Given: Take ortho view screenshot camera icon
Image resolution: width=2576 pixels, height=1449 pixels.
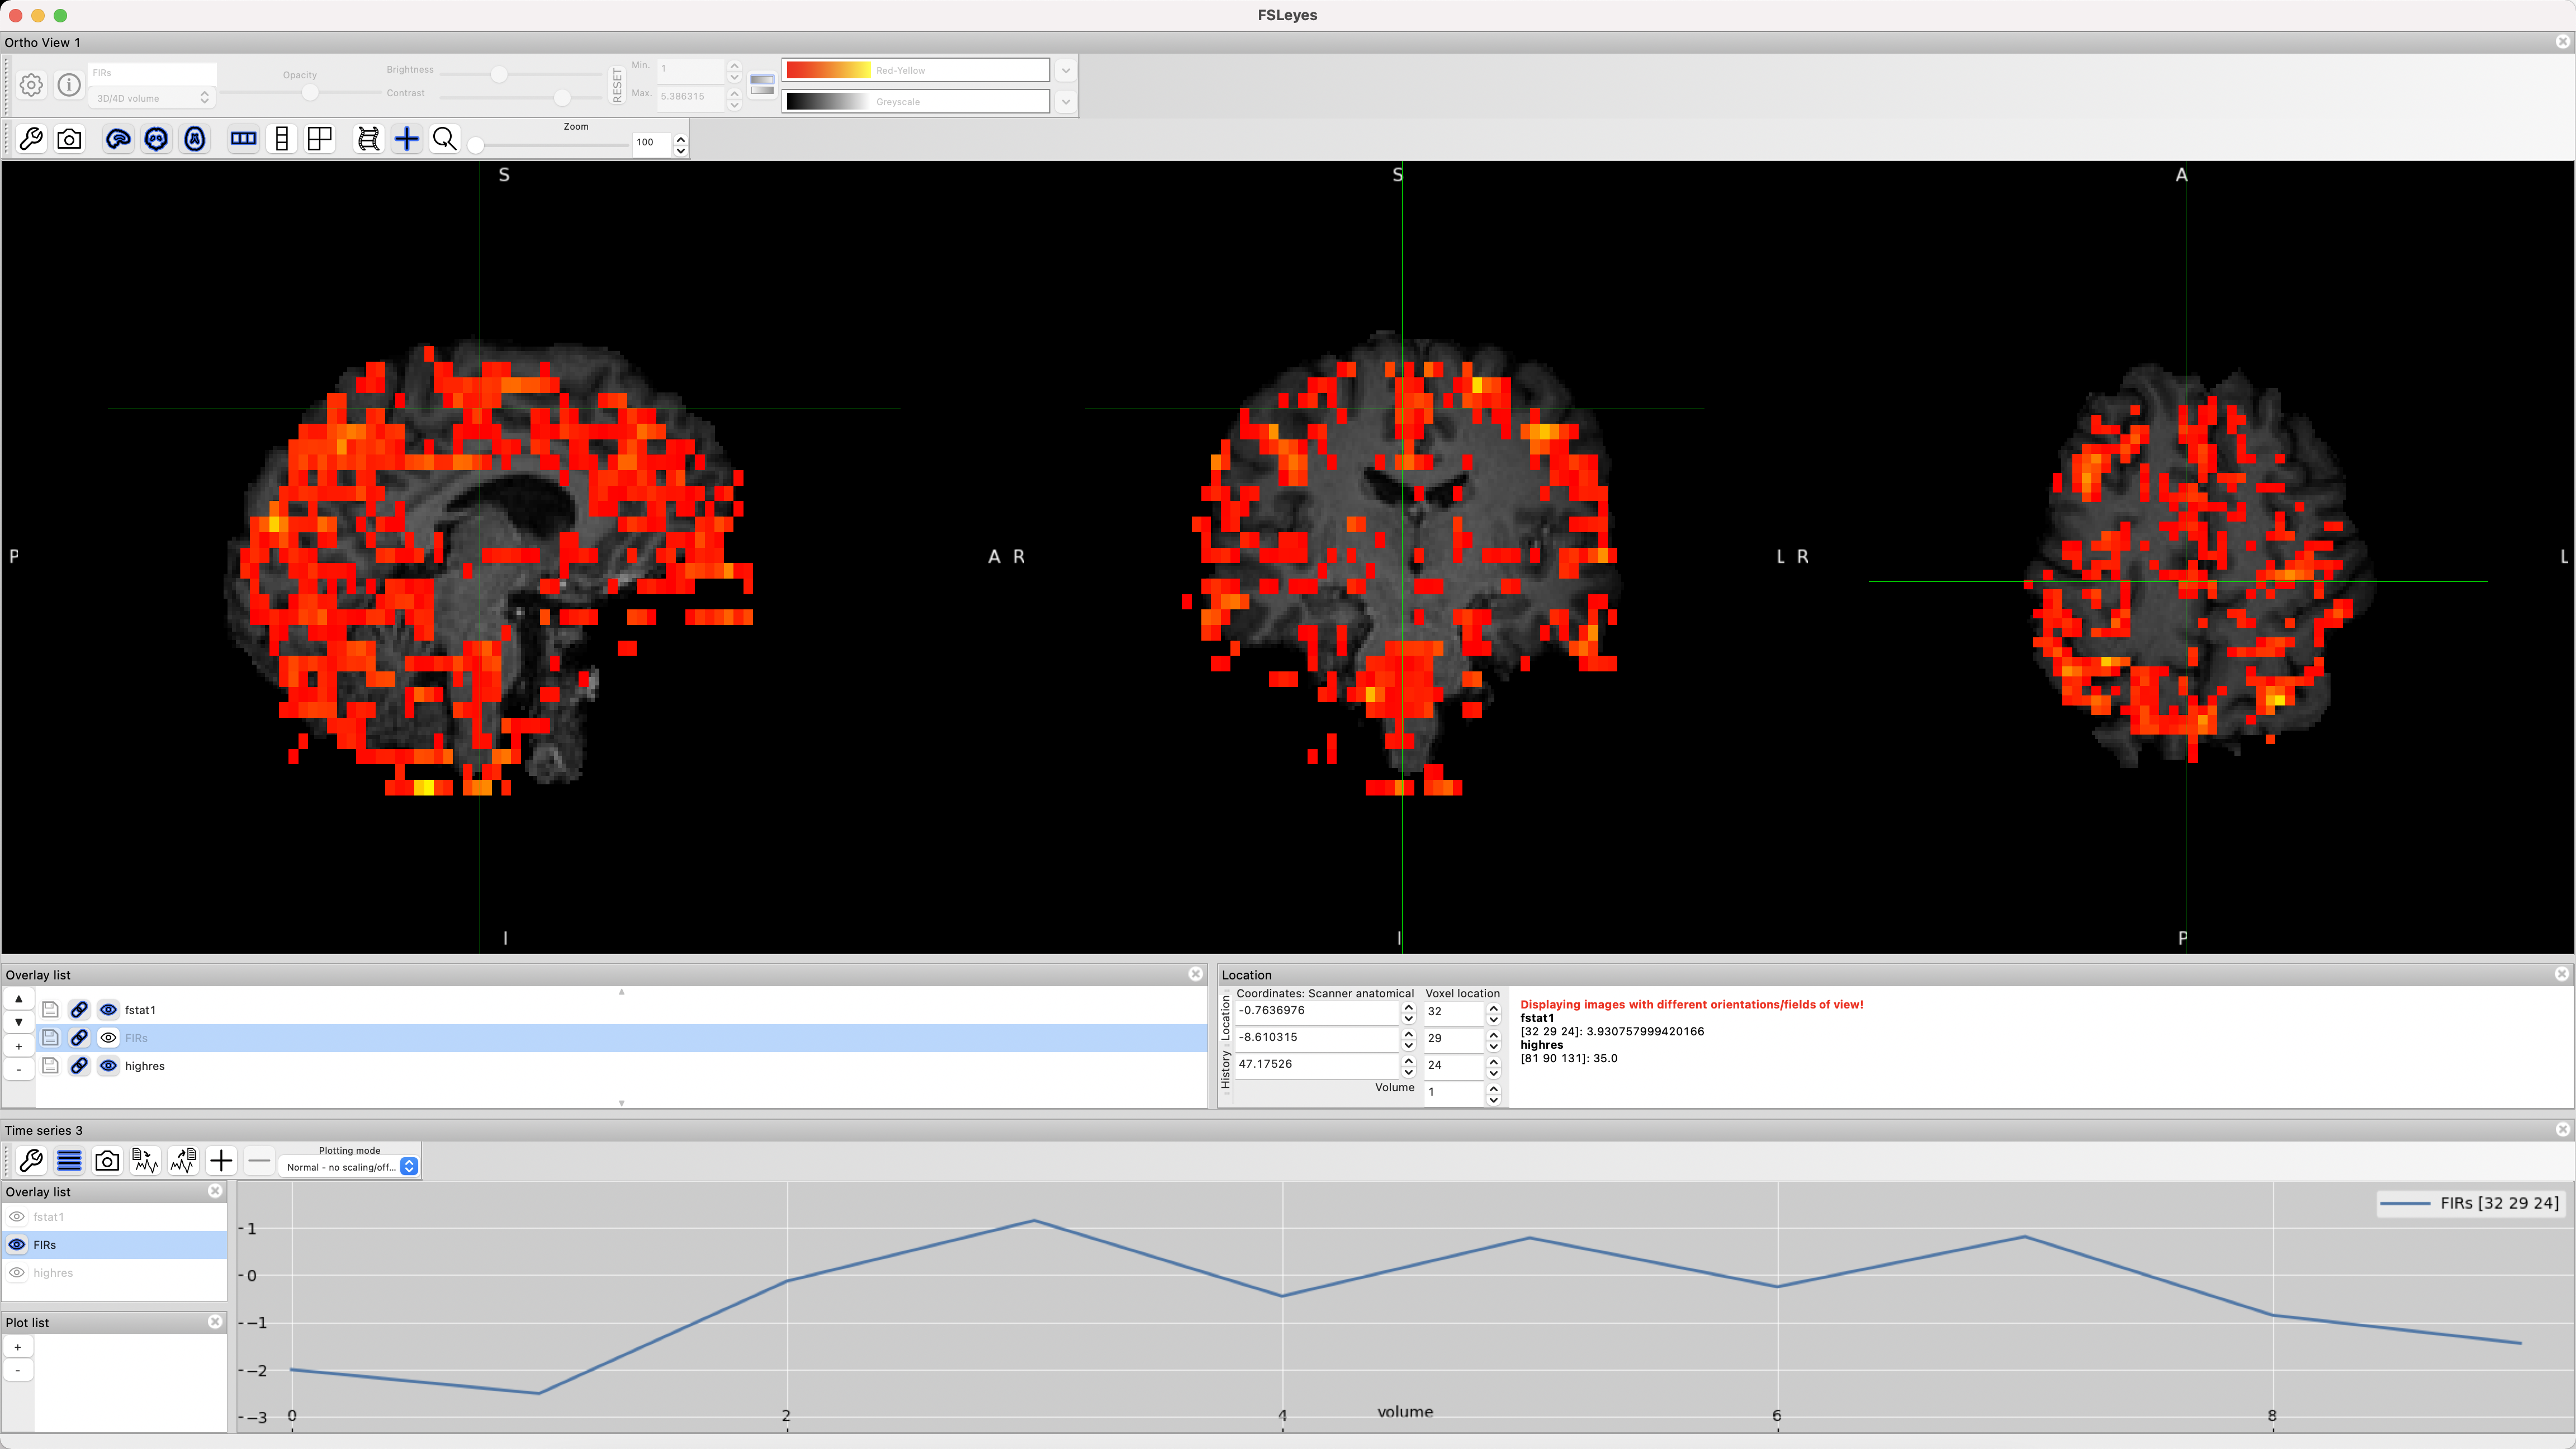Looking at the screenshot, I should [69, 139].
